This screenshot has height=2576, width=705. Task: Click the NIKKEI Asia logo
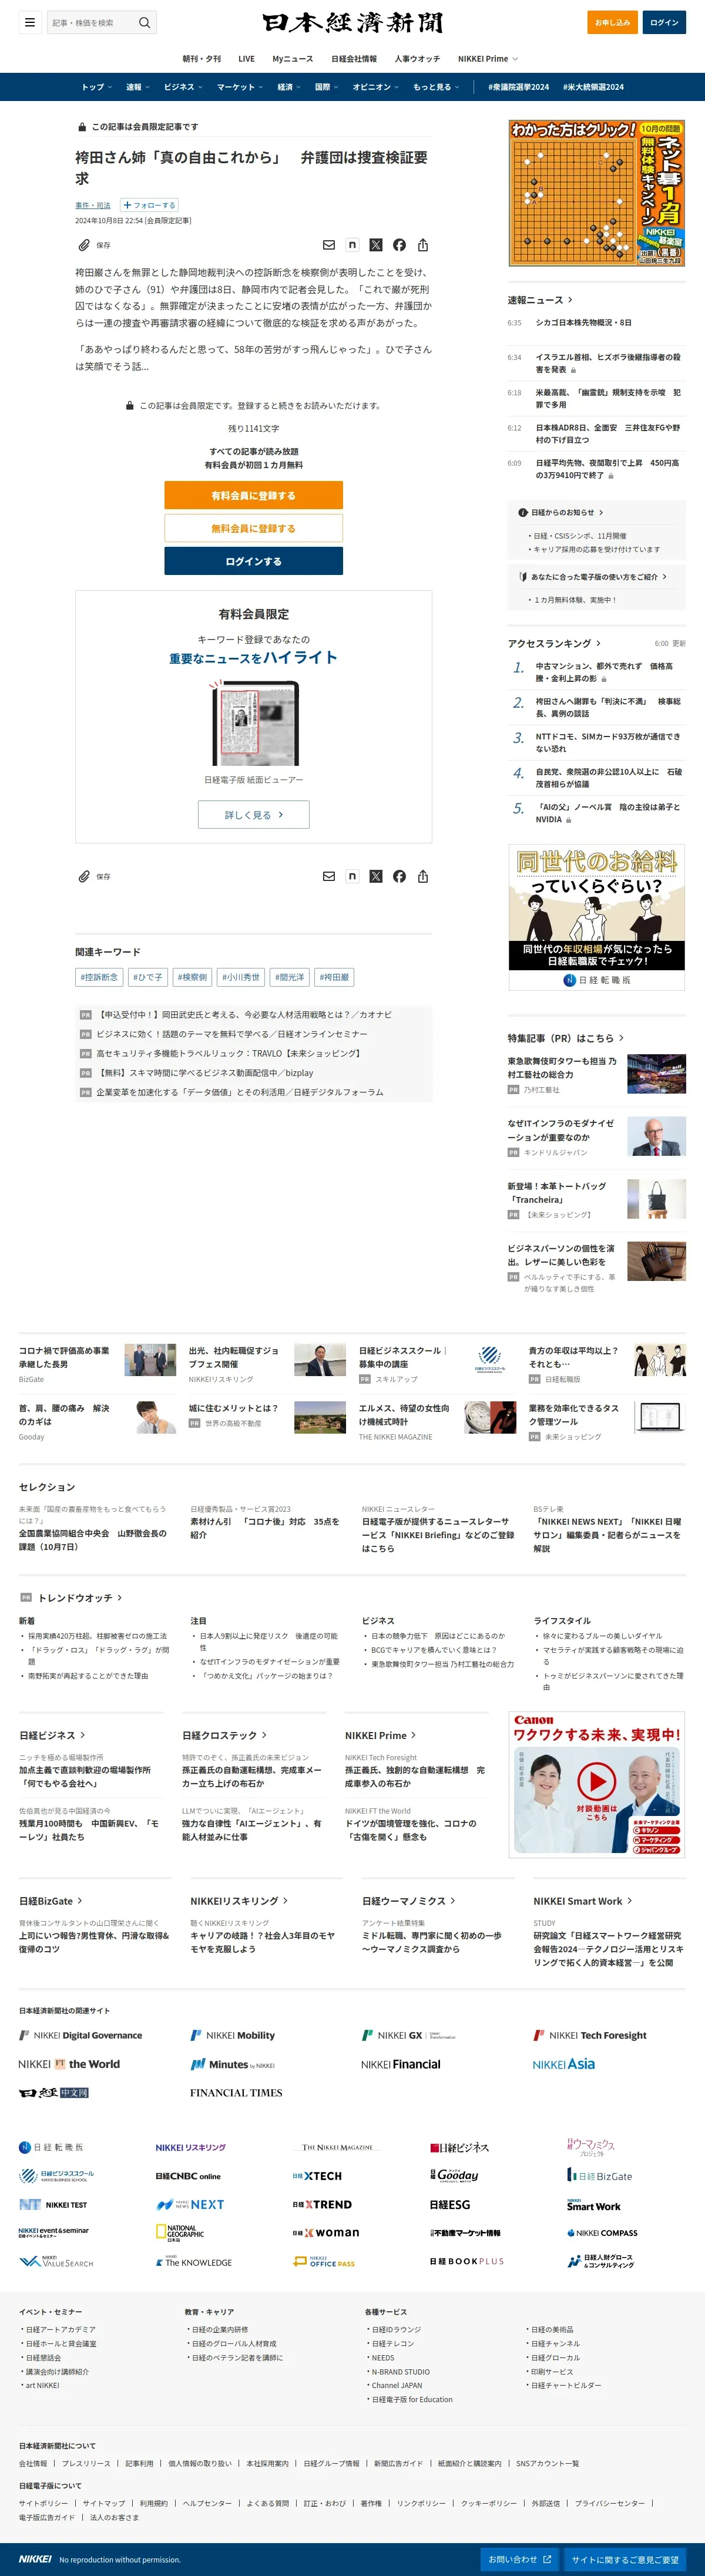click(x=564, y=2064)
